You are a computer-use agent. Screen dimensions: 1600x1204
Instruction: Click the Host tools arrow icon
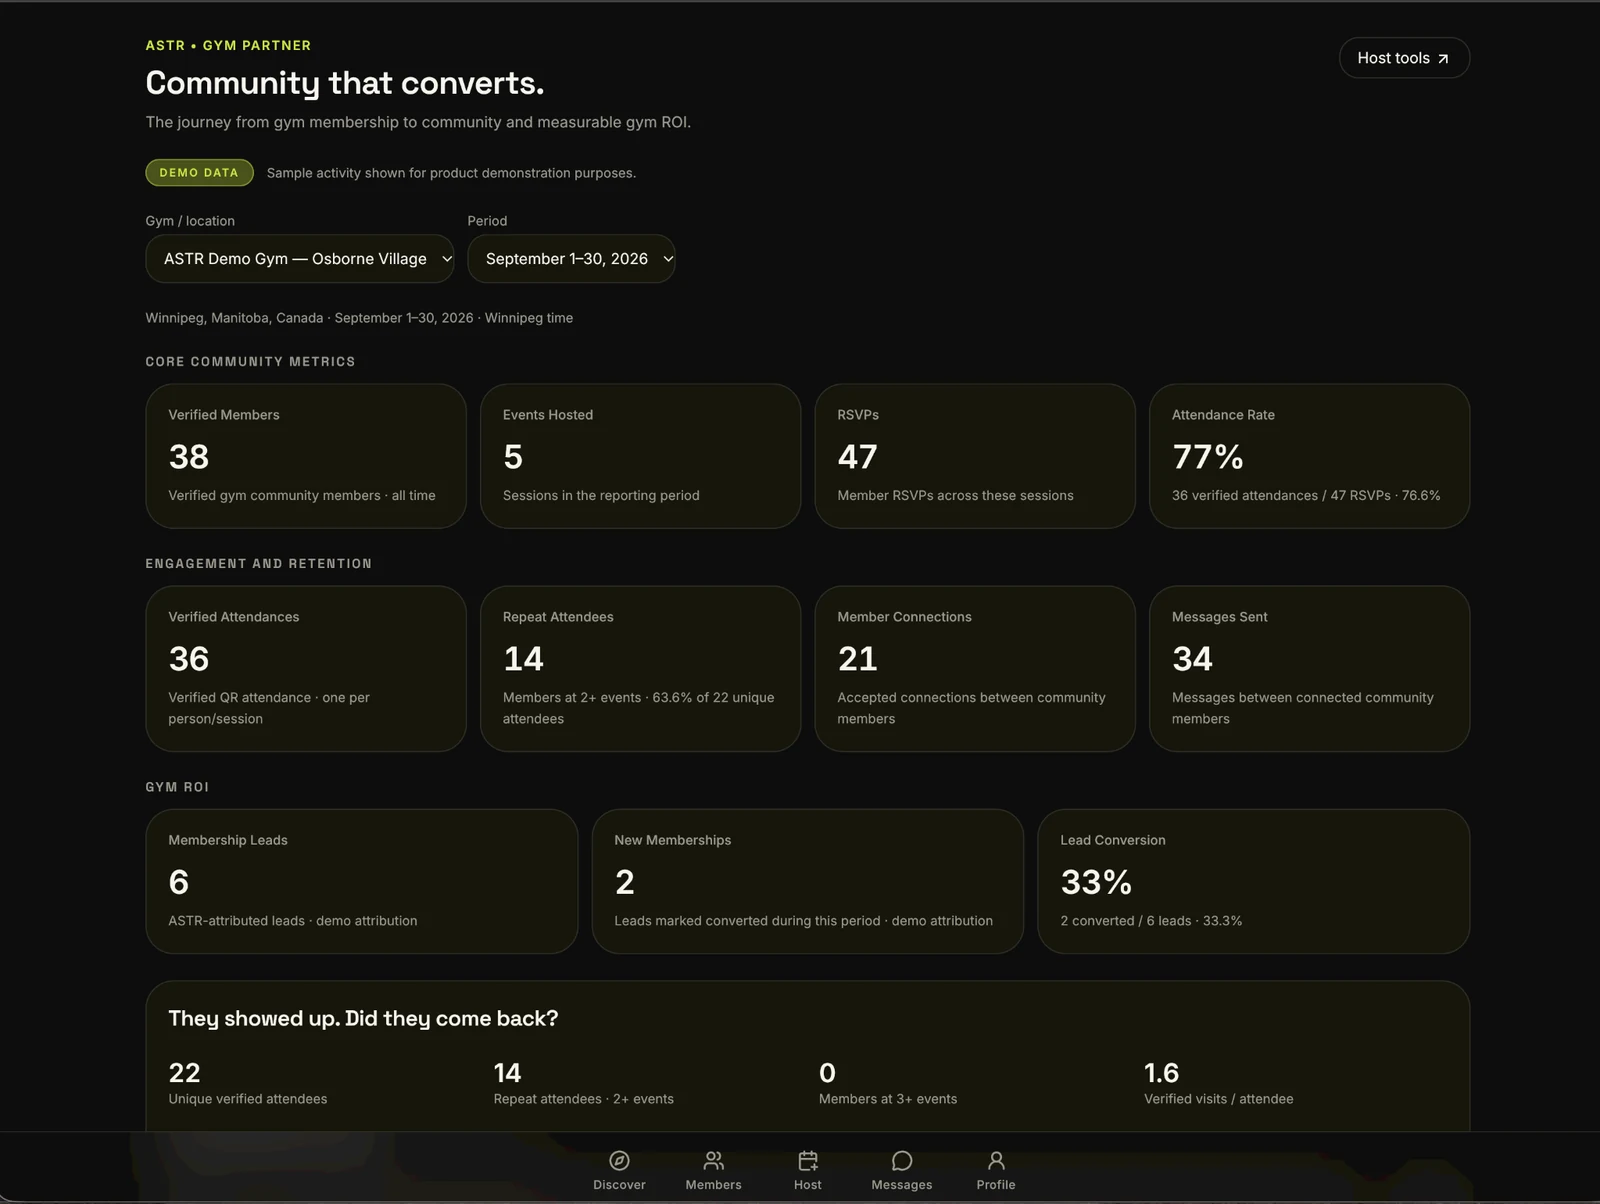1443,59
